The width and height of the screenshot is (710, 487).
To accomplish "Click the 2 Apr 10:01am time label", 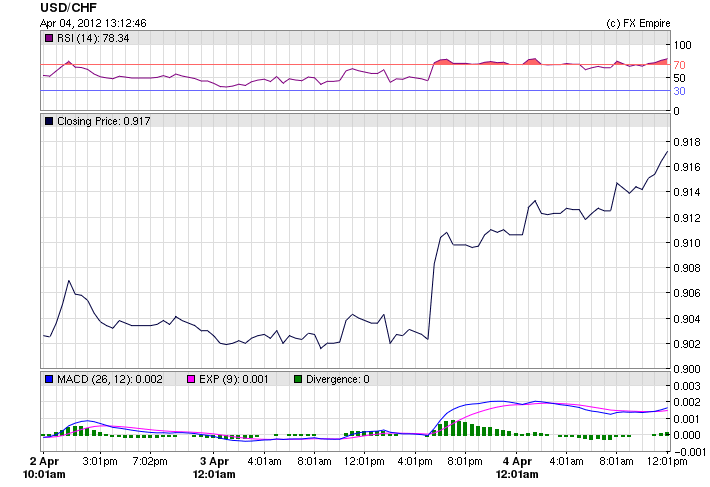I will click(x=44, y=468).
